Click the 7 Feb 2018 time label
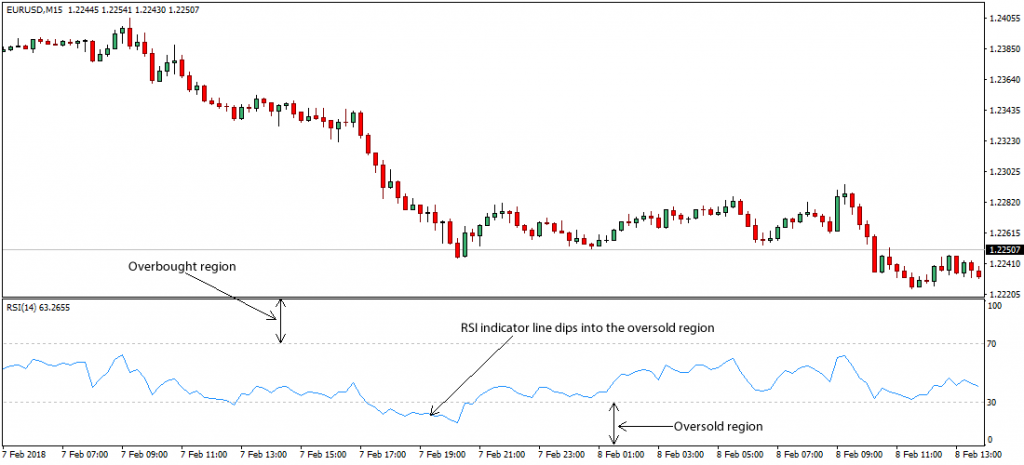The width and height of the screenshot is (1024, 465). tap(24, 454)
